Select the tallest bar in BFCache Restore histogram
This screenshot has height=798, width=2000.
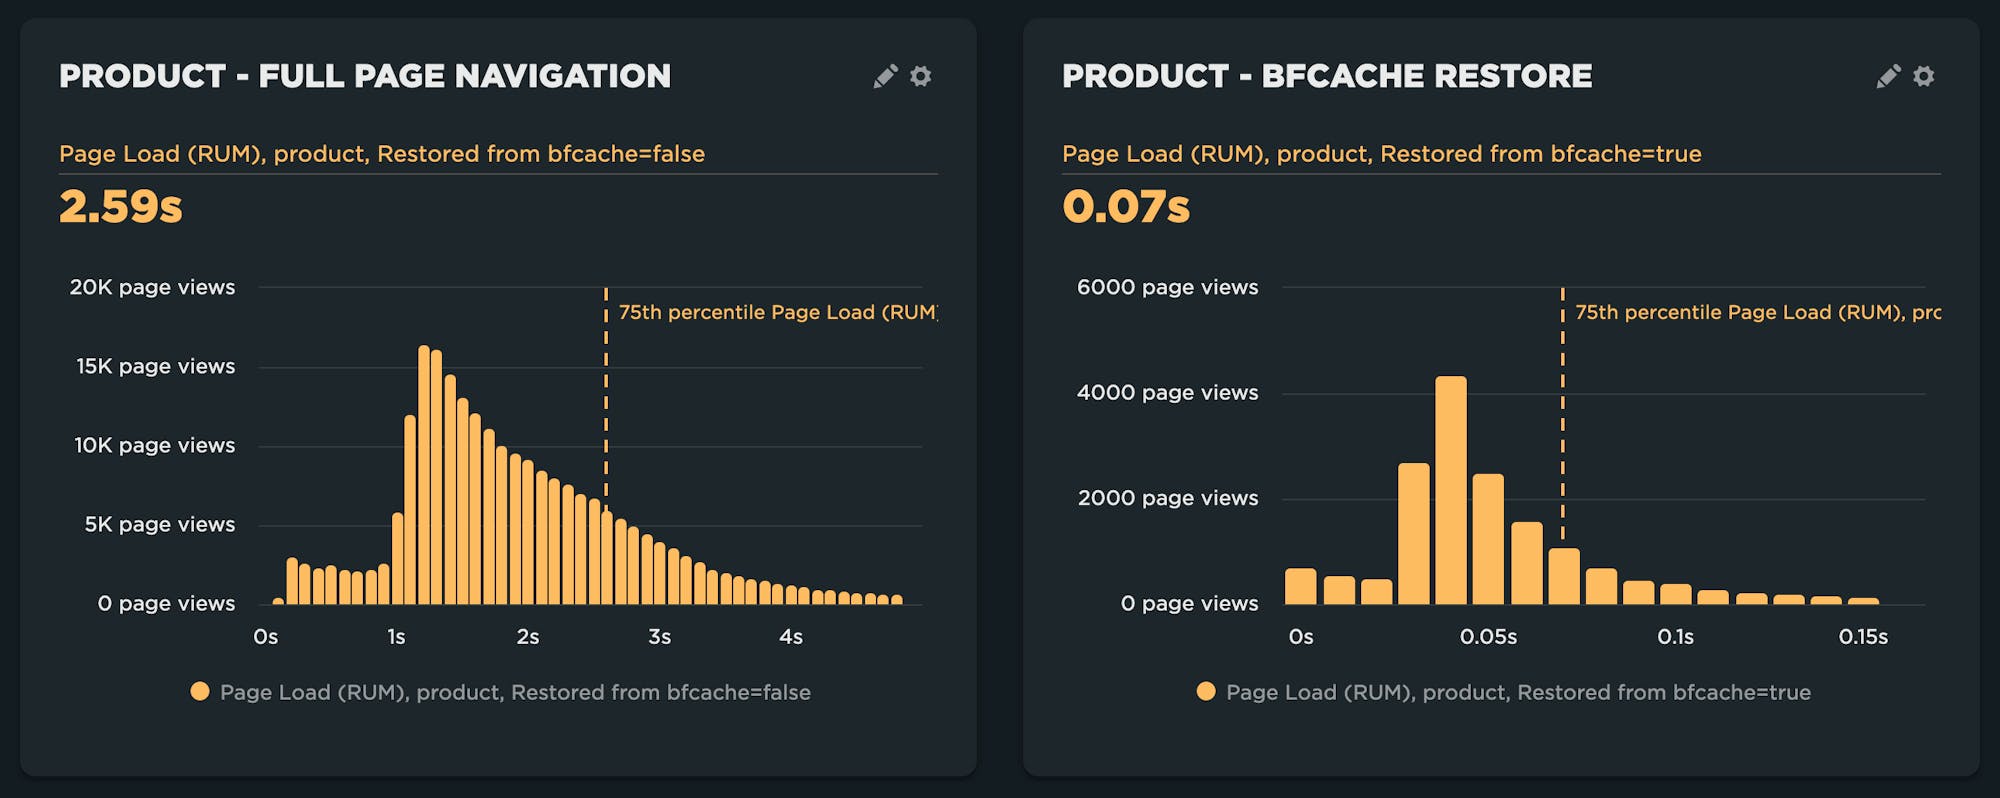point(1451,490)
